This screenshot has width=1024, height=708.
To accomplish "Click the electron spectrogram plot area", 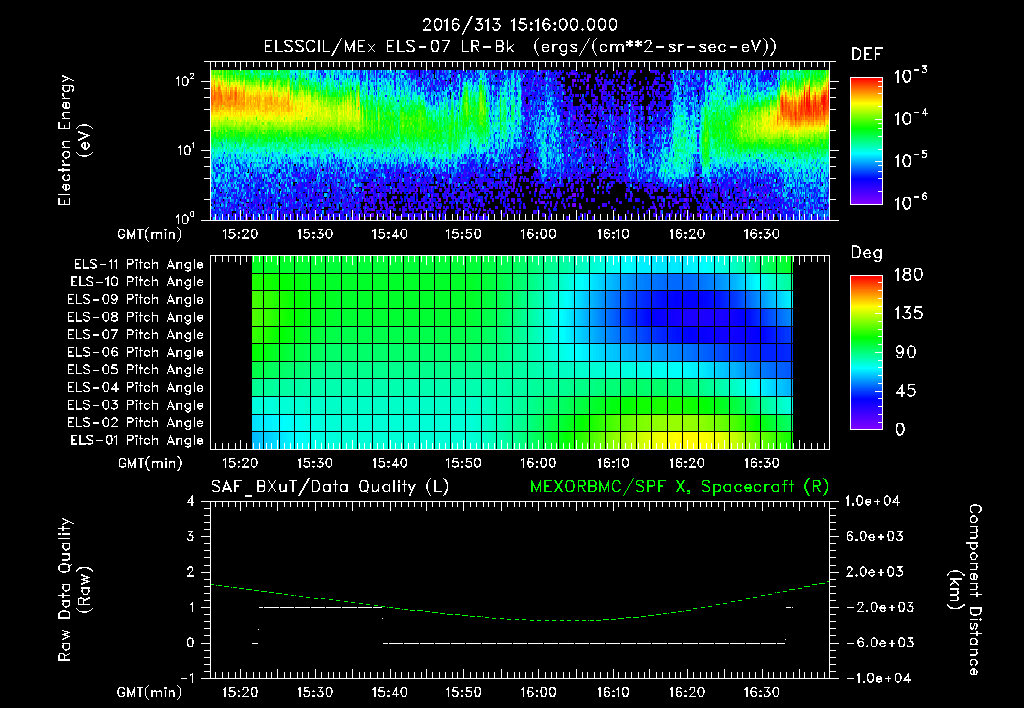I will tap(520, 141).
